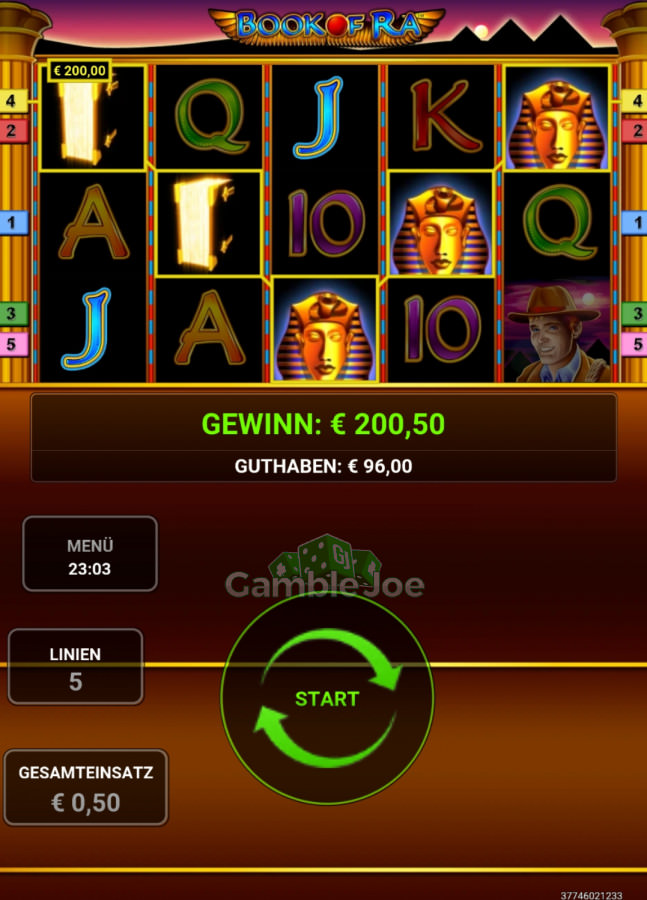Screen dimensions: 647x900
Task: Click the yellow line 4 marker on left
Action: [x=13, y=102]
